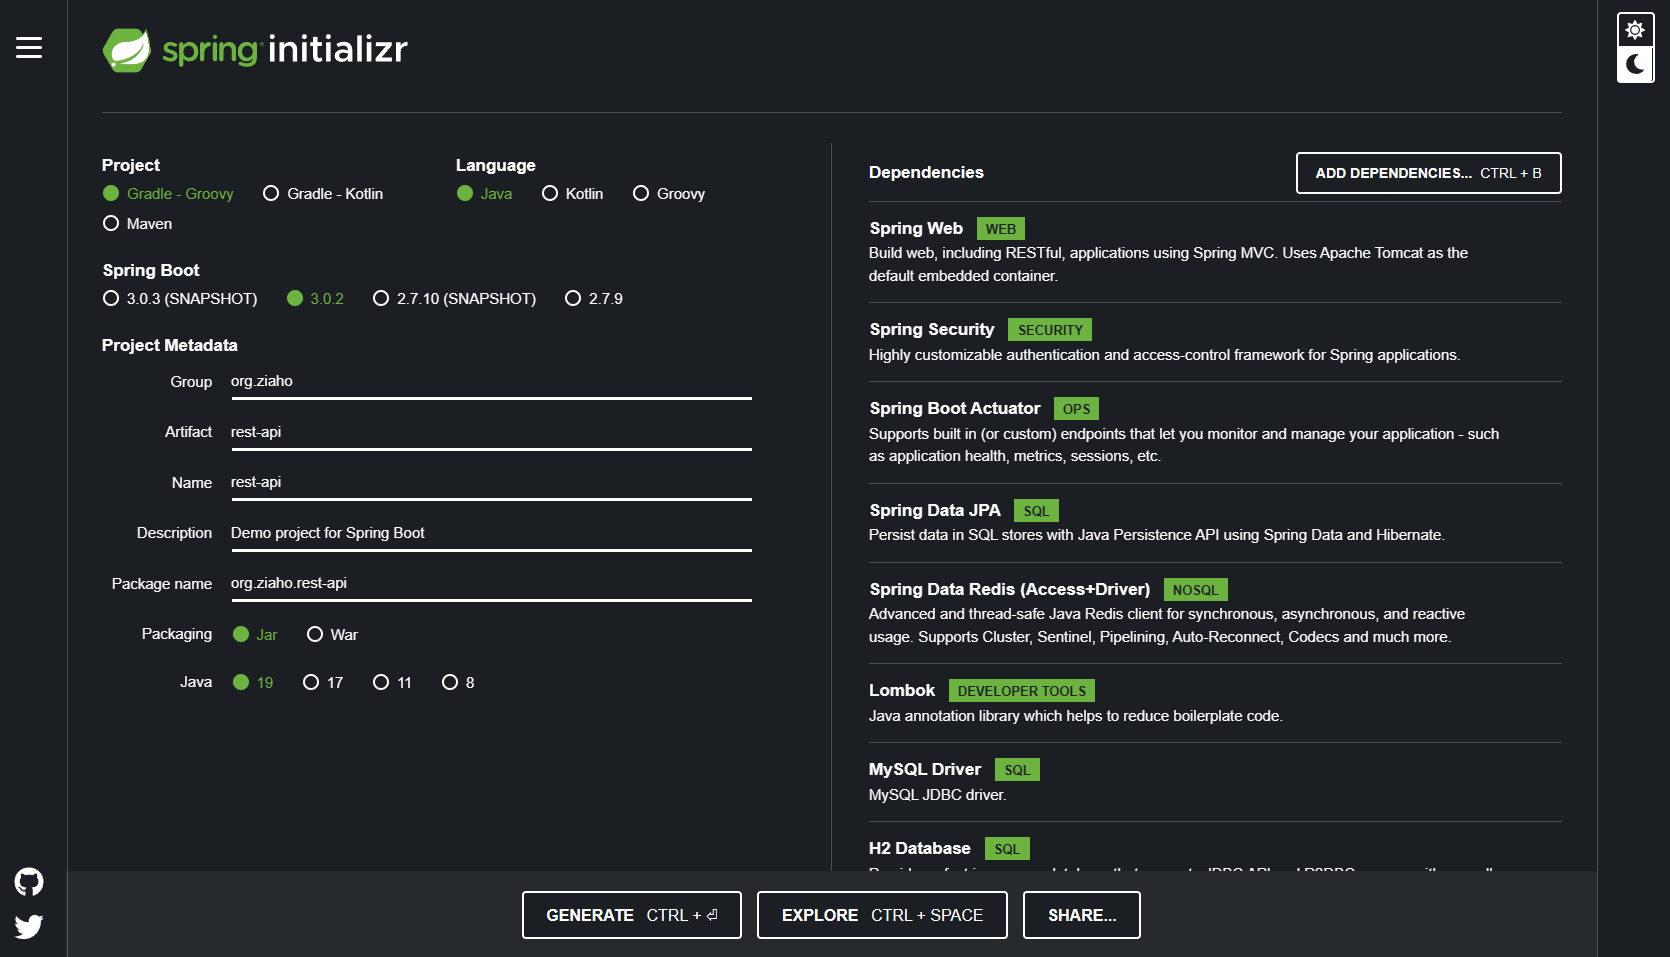Click the WEB tag badge
Screen dimensions: 1670x957
click(1001, 229)
